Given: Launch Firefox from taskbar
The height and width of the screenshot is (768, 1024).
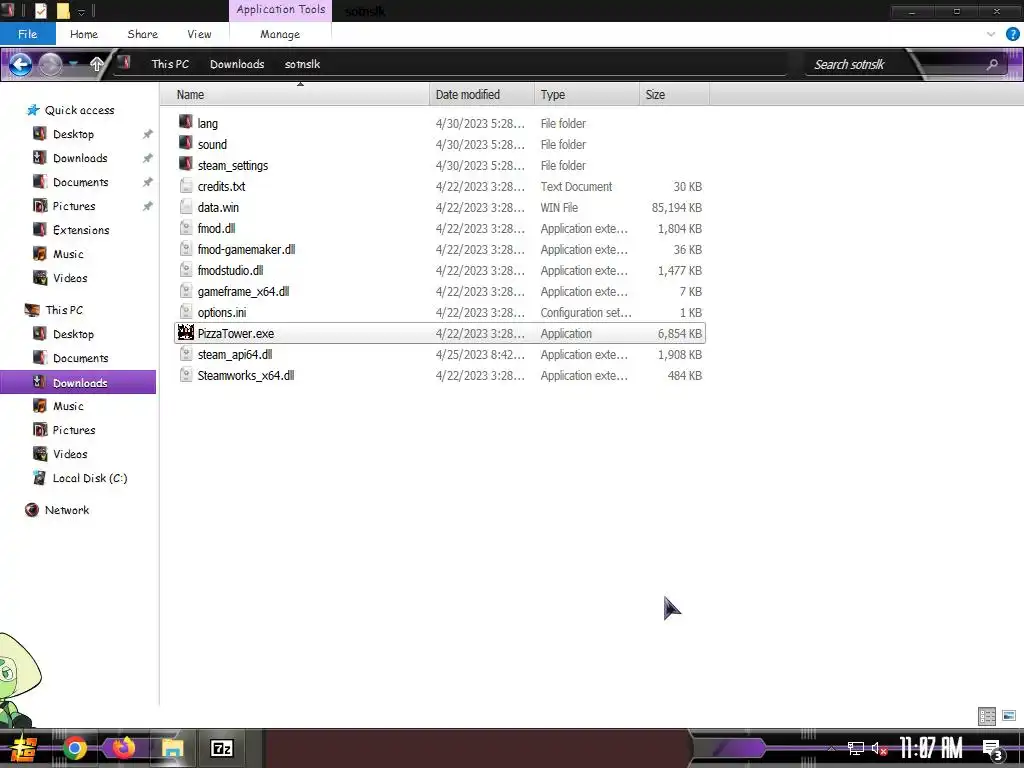Looking at the screenshot, I should tap(123, 748).
